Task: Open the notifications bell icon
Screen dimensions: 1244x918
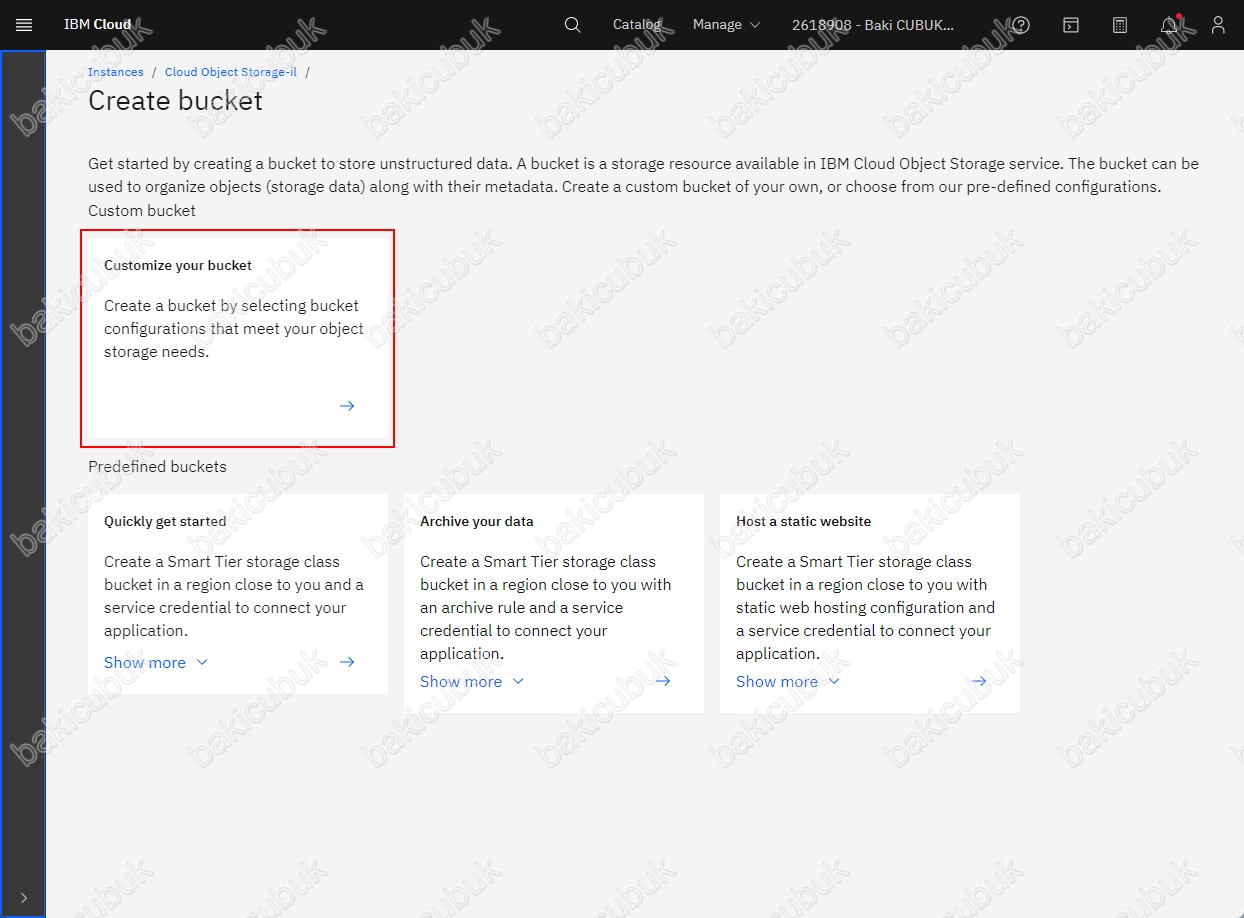Action: 1169,25
